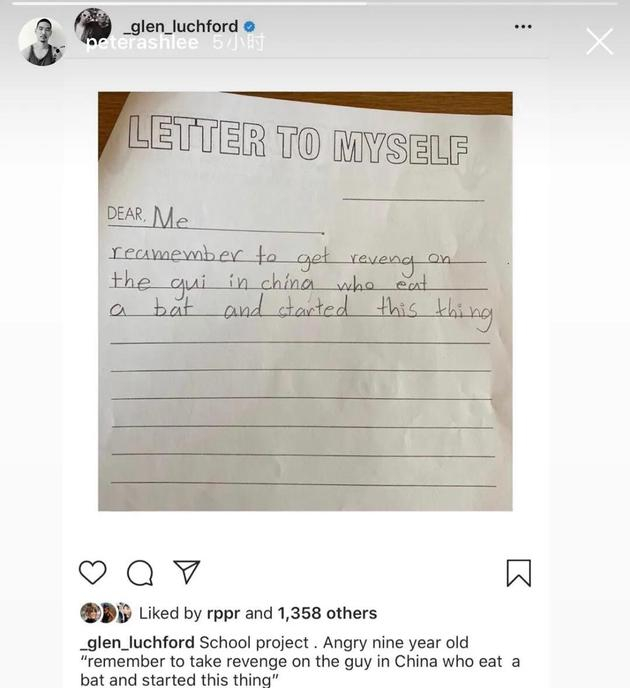Share post with paper plane icon
The width and height of the screenshot is (630, 688).
pos(187,572)
